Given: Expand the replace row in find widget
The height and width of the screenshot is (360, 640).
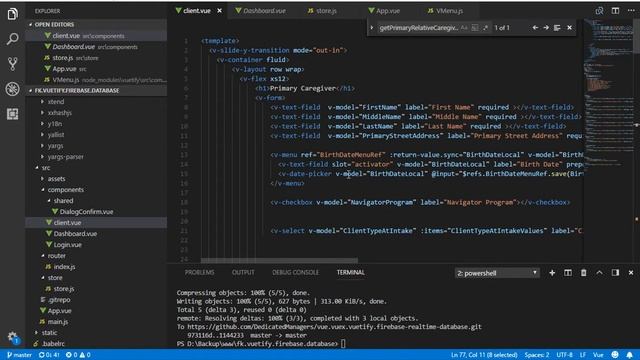Looking at the screenshot, I should [372, 28].
